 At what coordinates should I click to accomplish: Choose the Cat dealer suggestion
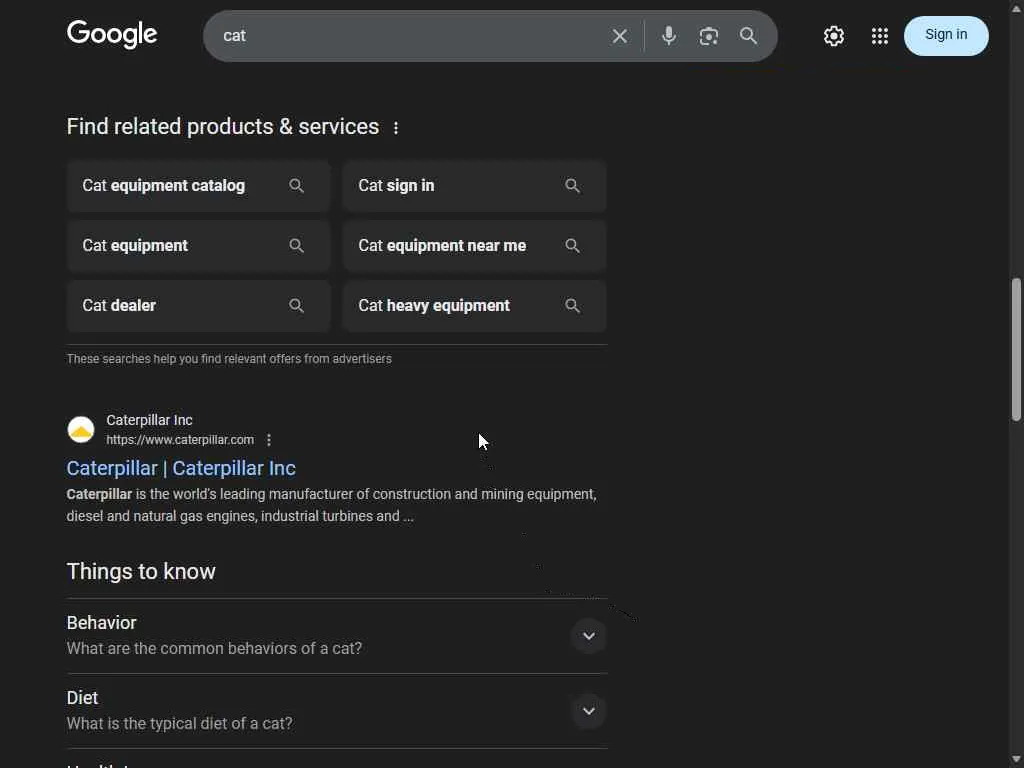[198, 306]
